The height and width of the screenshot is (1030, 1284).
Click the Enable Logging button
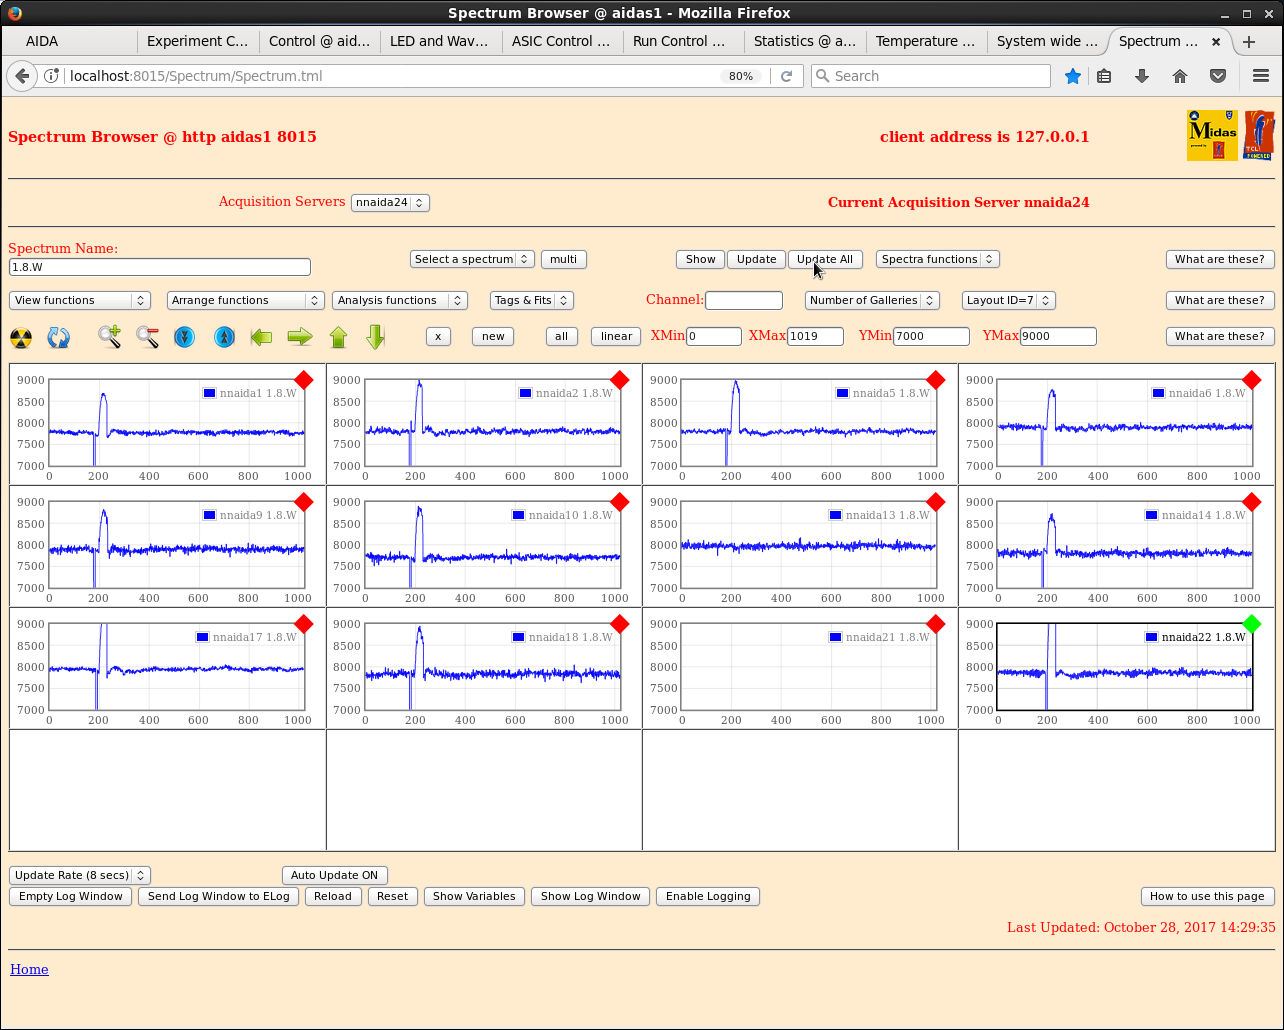(708, 896)
